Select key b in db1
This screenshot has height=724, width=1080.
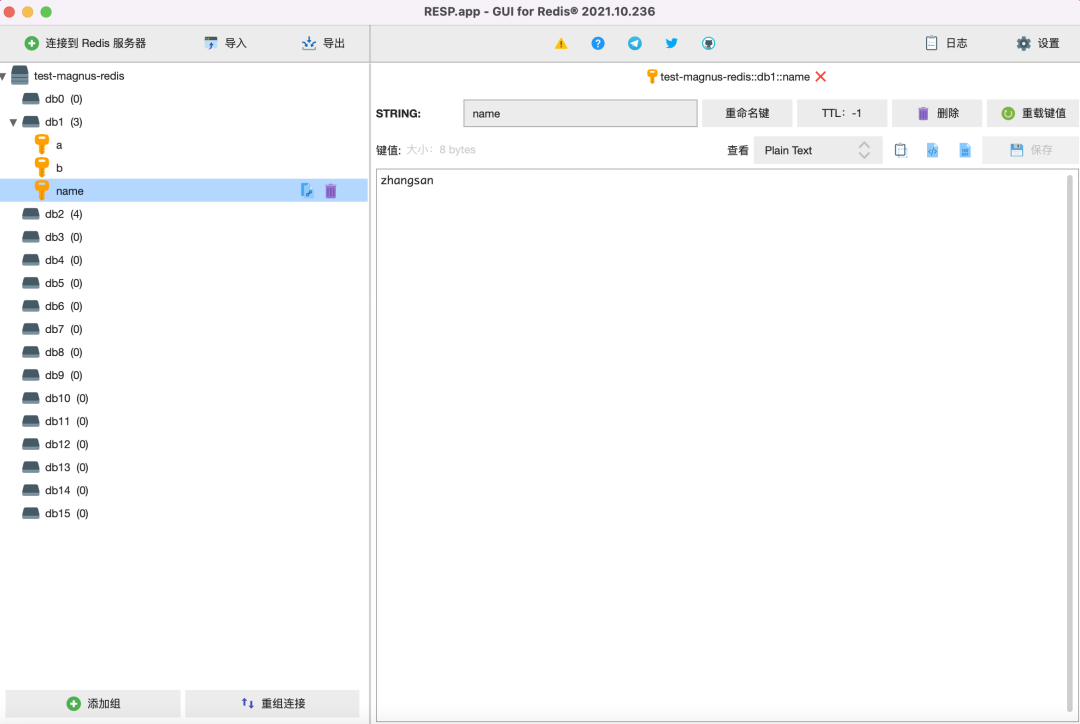coord(59,168)
